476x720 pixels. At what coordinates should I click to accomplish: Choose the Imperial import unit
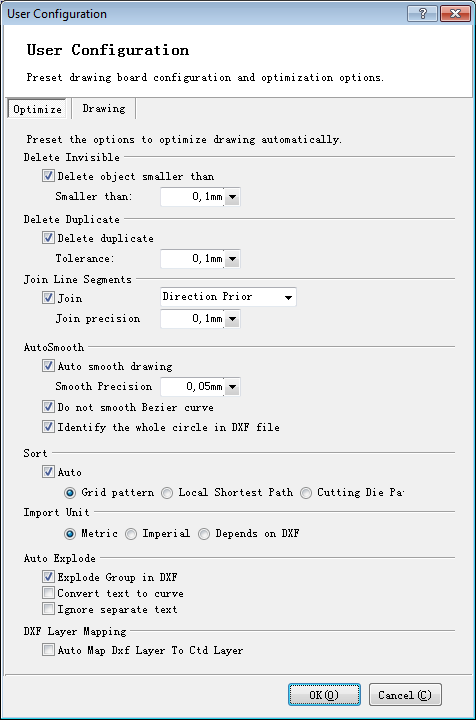pyautogui.click(x=131, y=534)
